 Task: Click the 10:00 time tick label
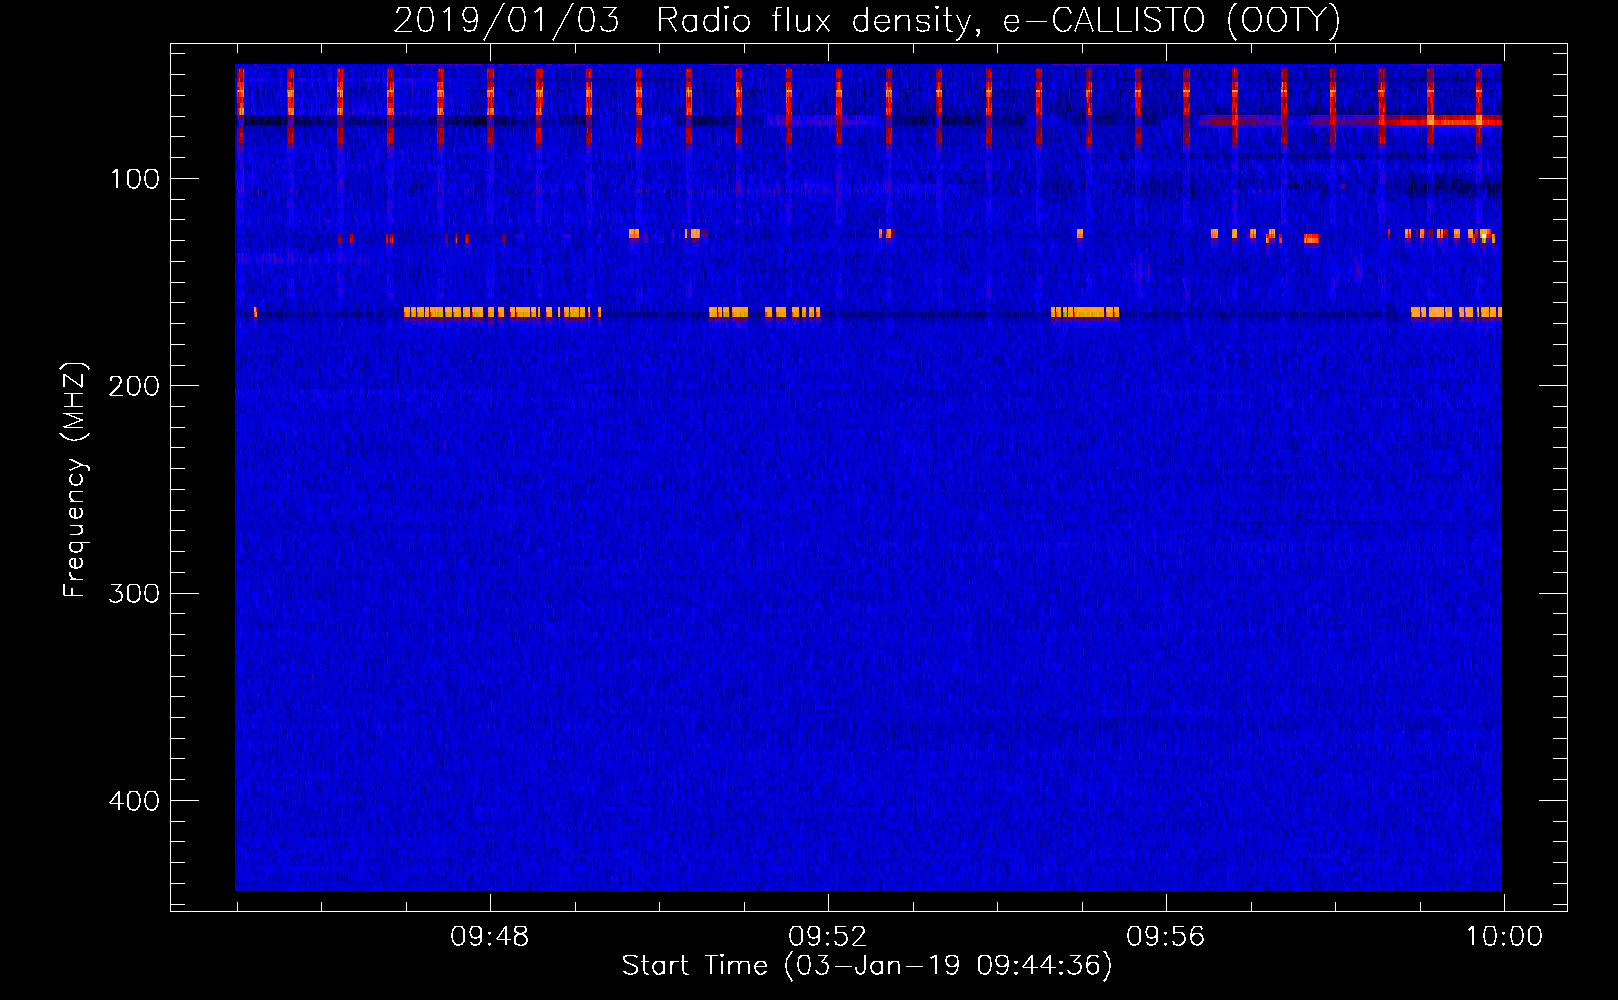click(x=1504, y=937)
